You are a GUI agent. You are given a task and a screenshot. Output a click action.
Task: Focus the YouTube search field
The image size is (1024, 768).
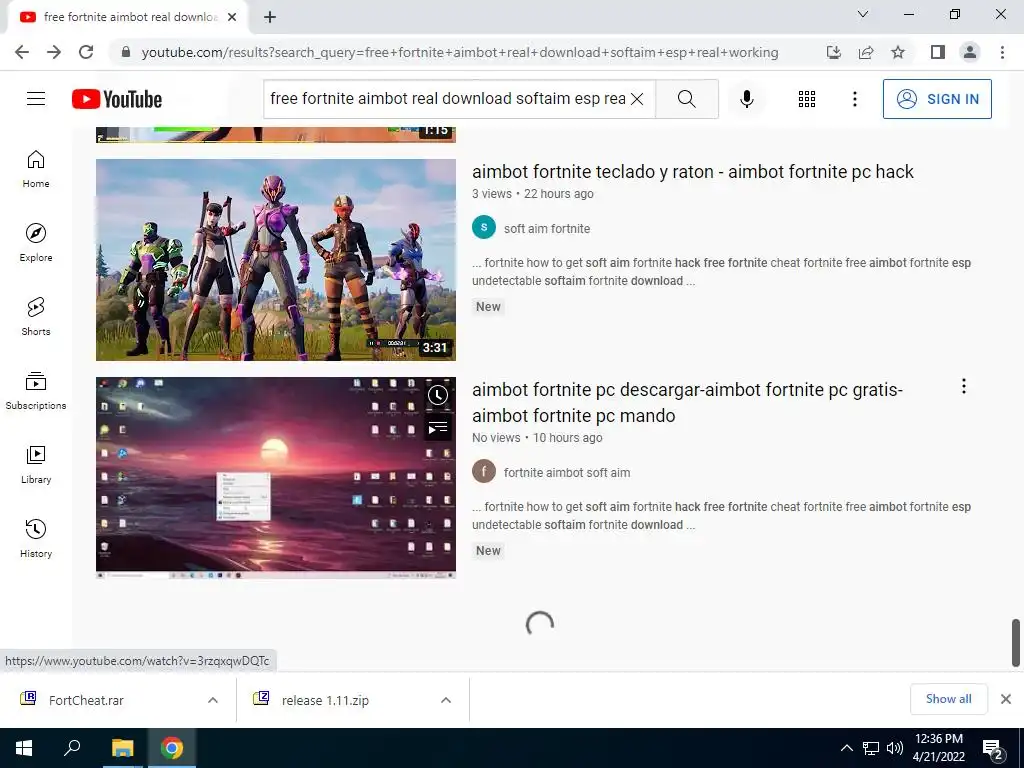(447, 99)
